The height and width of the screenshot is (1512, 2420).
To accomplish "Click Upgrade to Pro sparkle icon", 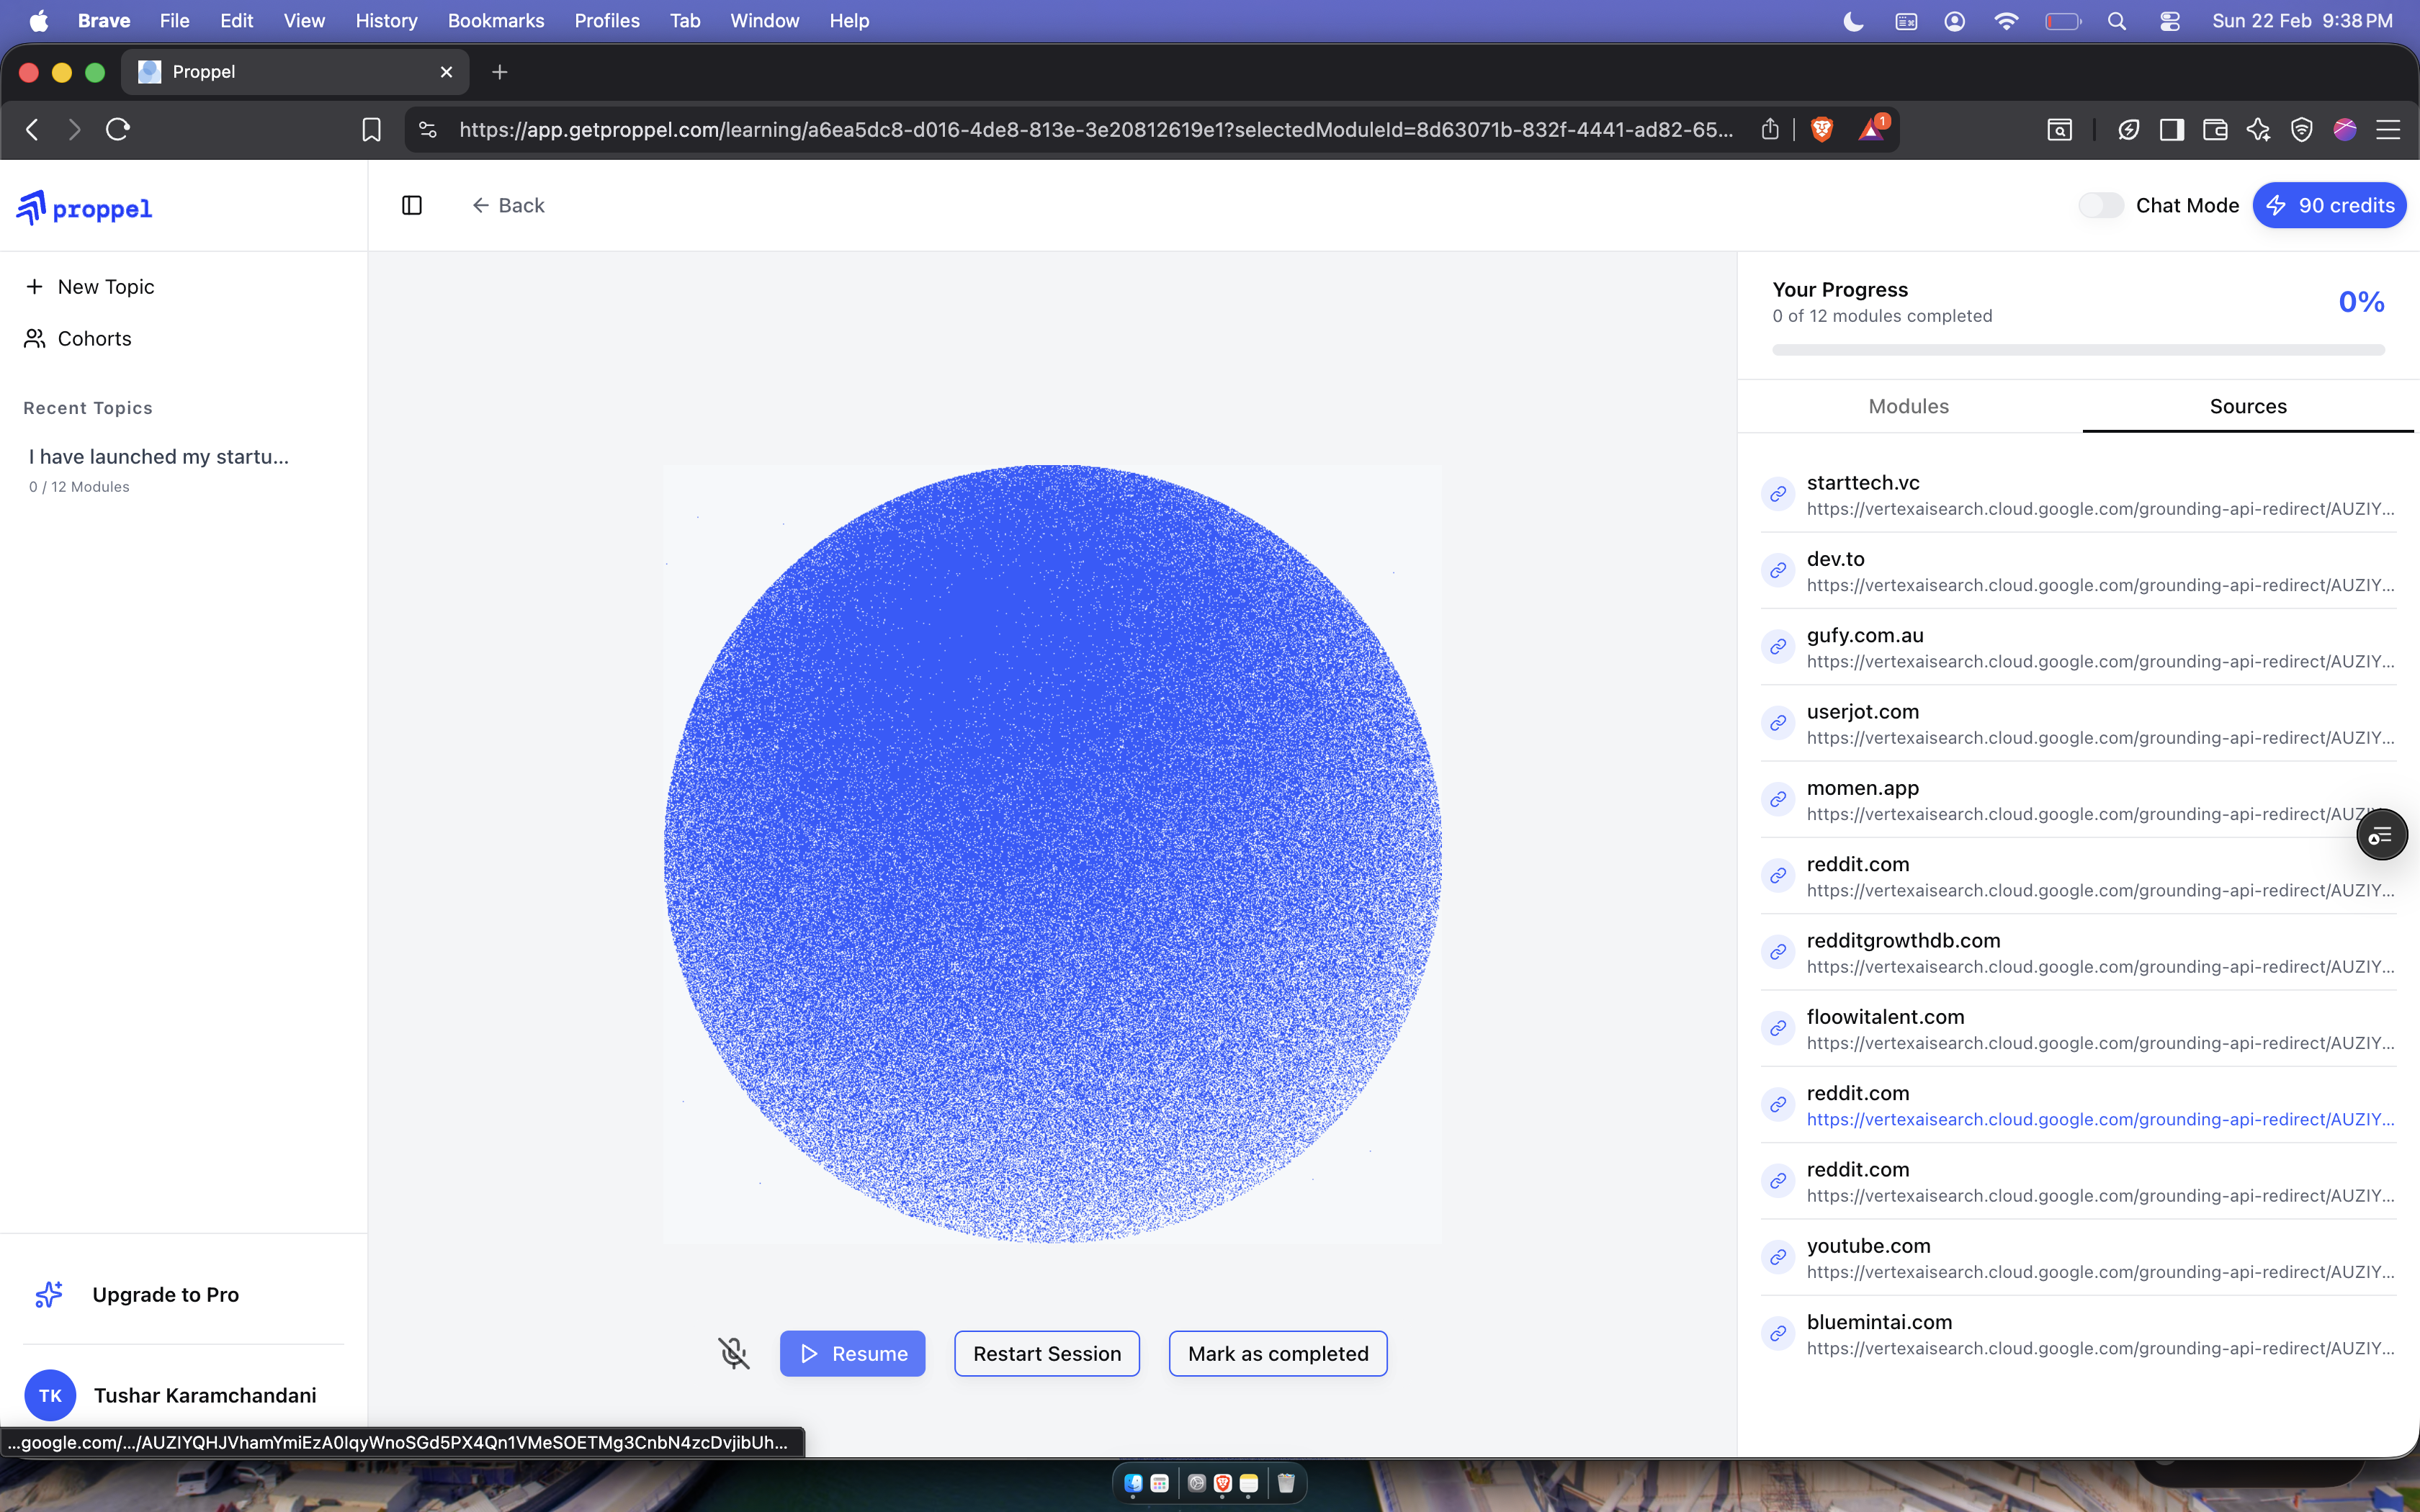I will (49, 1294).
